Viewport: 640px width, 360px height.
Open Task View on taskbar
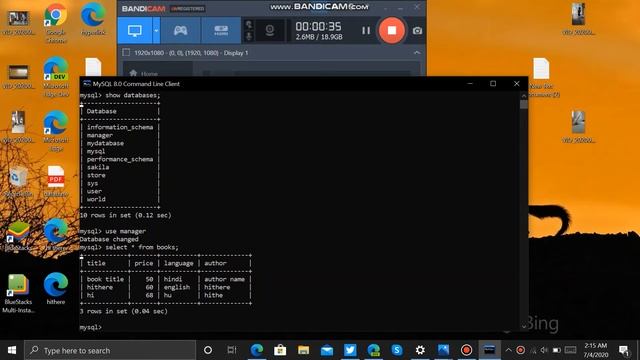click(232, 350)
